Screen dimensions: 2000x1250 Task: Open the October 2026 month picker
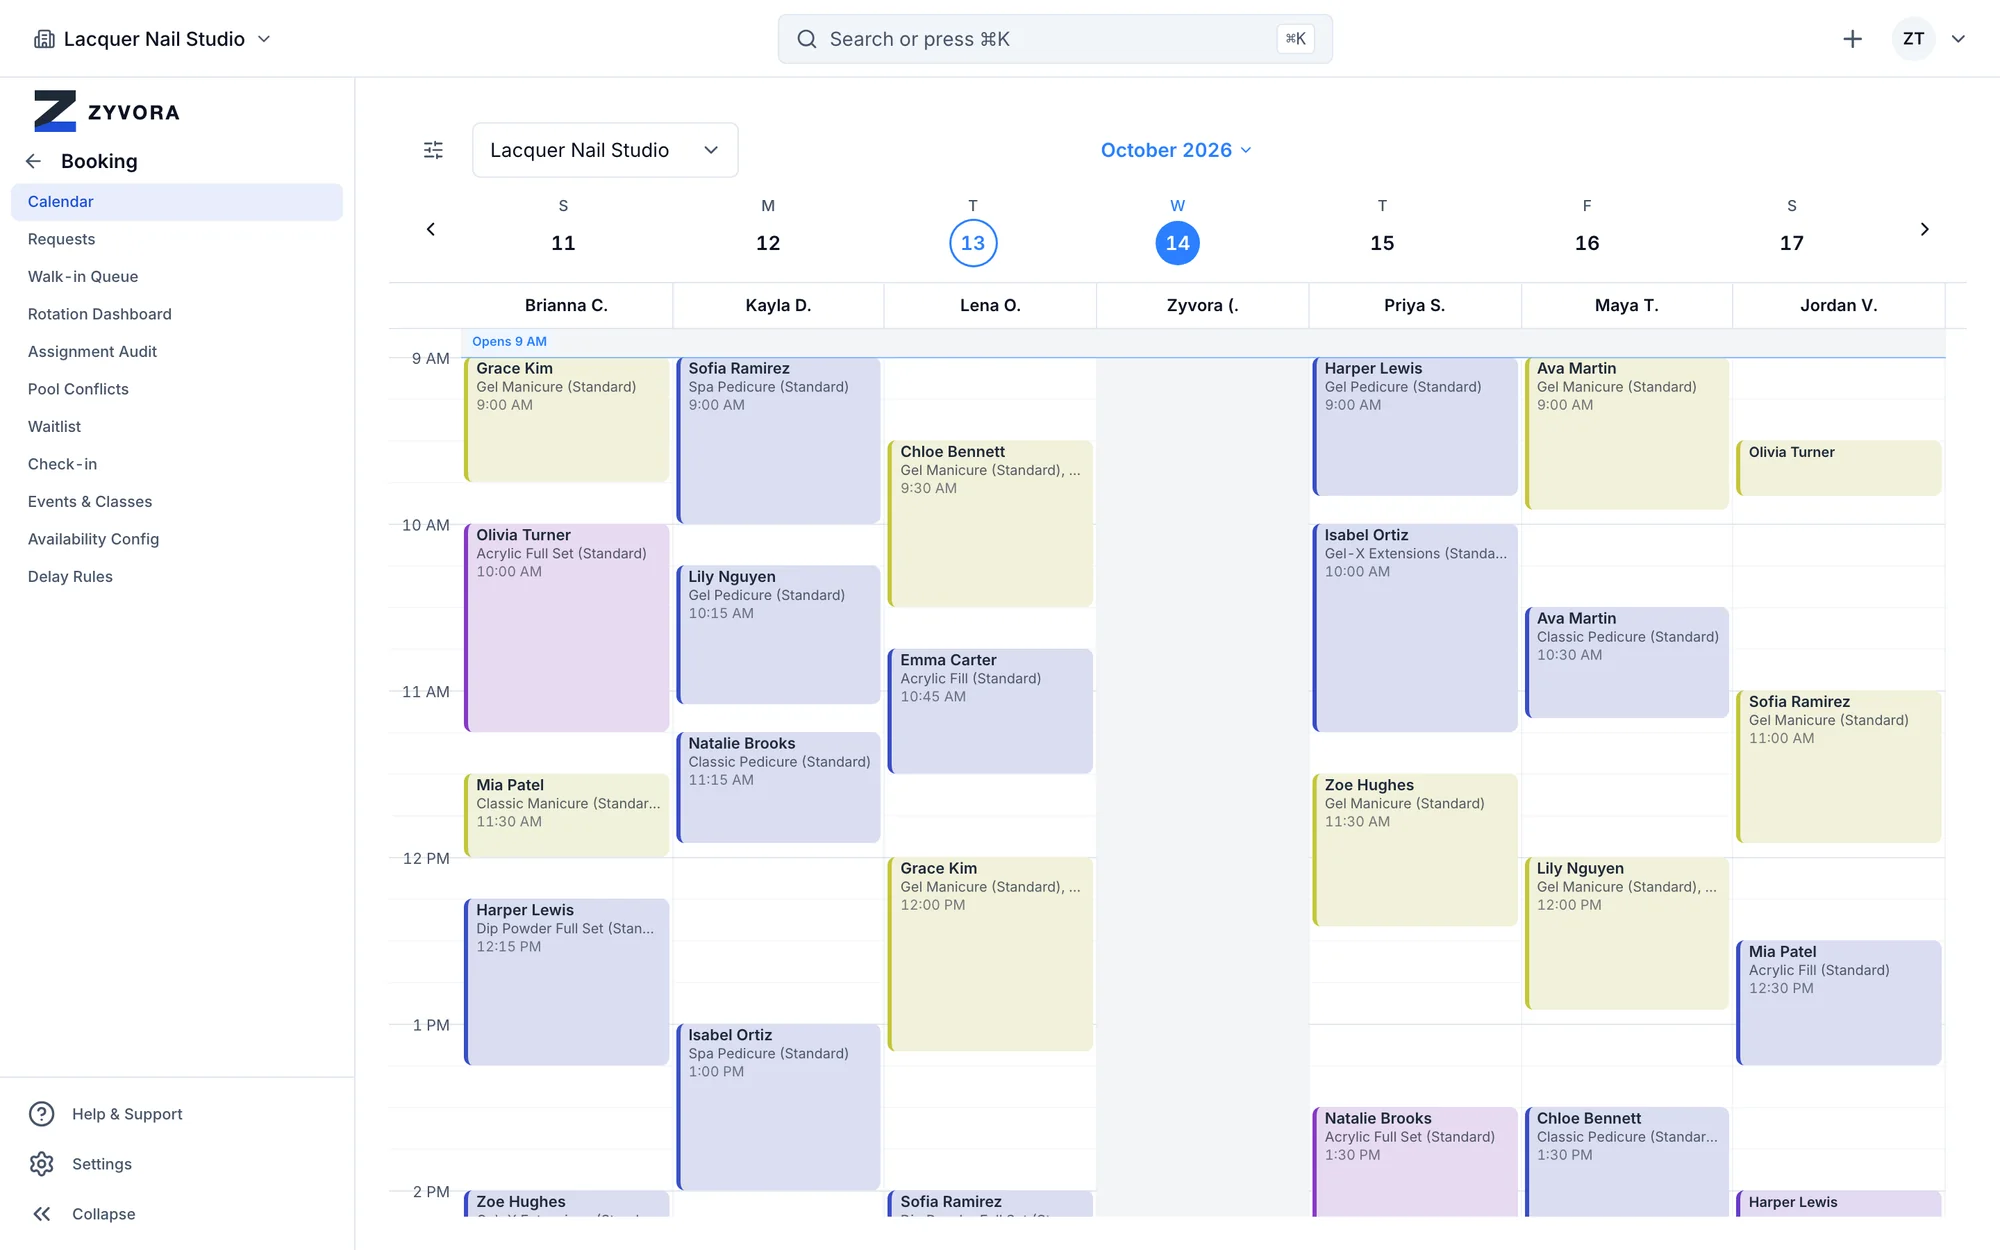[1176, 150]
